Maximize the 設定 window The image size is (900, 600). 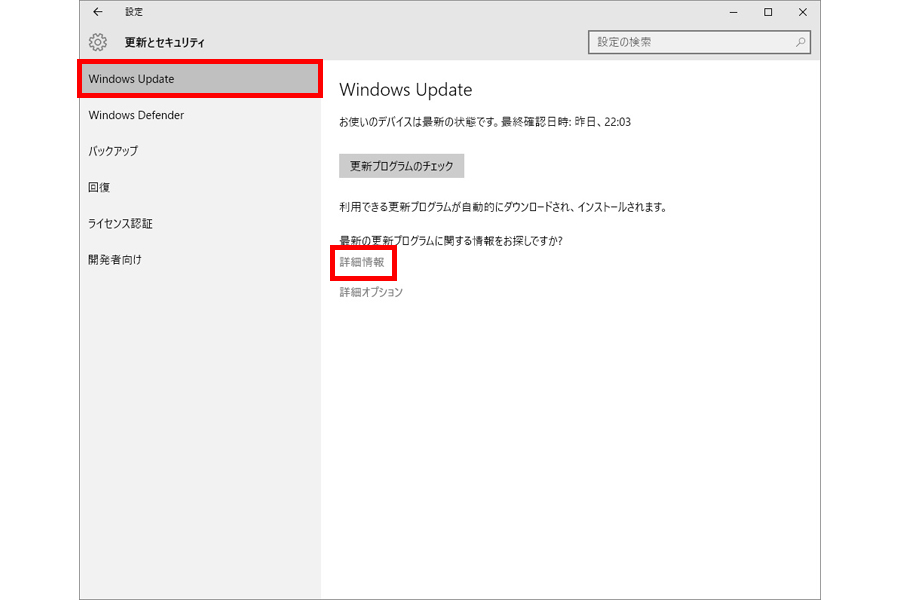click(x=768, y=12)
